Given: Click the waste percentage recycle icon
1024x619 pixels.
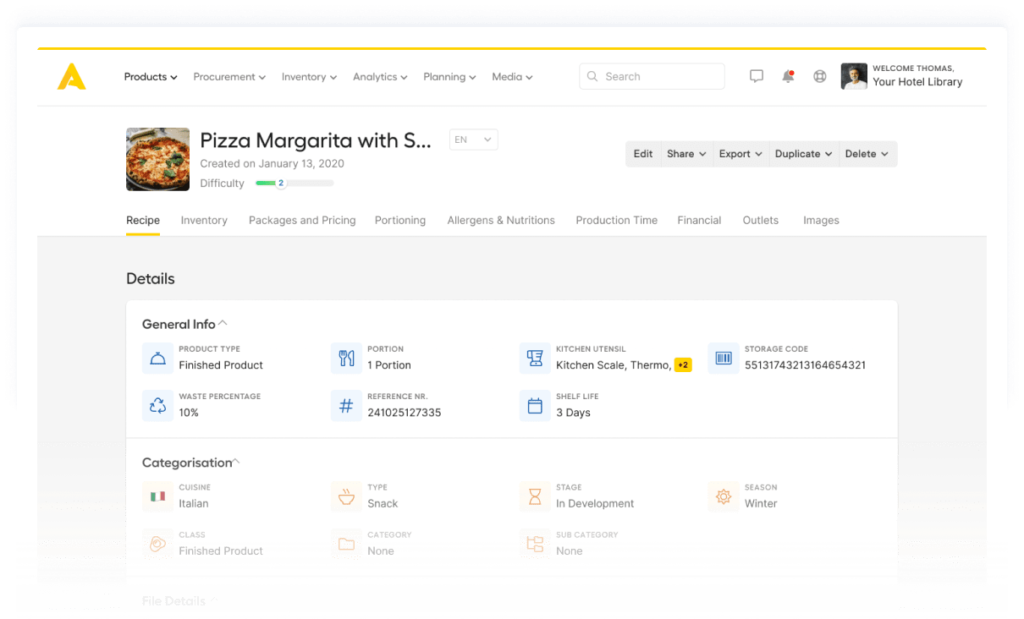Looking at the screenshot, I should [x=157, y=405].
